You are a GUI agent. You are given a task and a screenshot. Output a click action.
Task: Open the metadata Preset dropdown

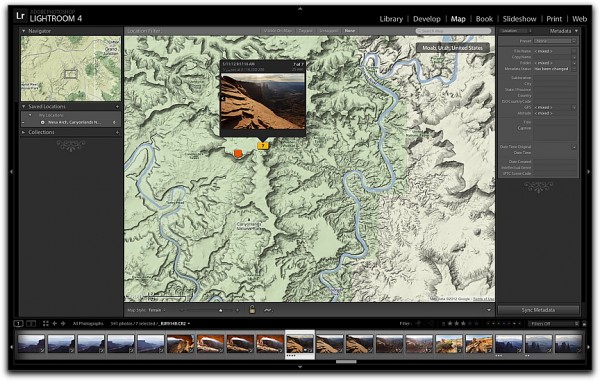[555, 41]
